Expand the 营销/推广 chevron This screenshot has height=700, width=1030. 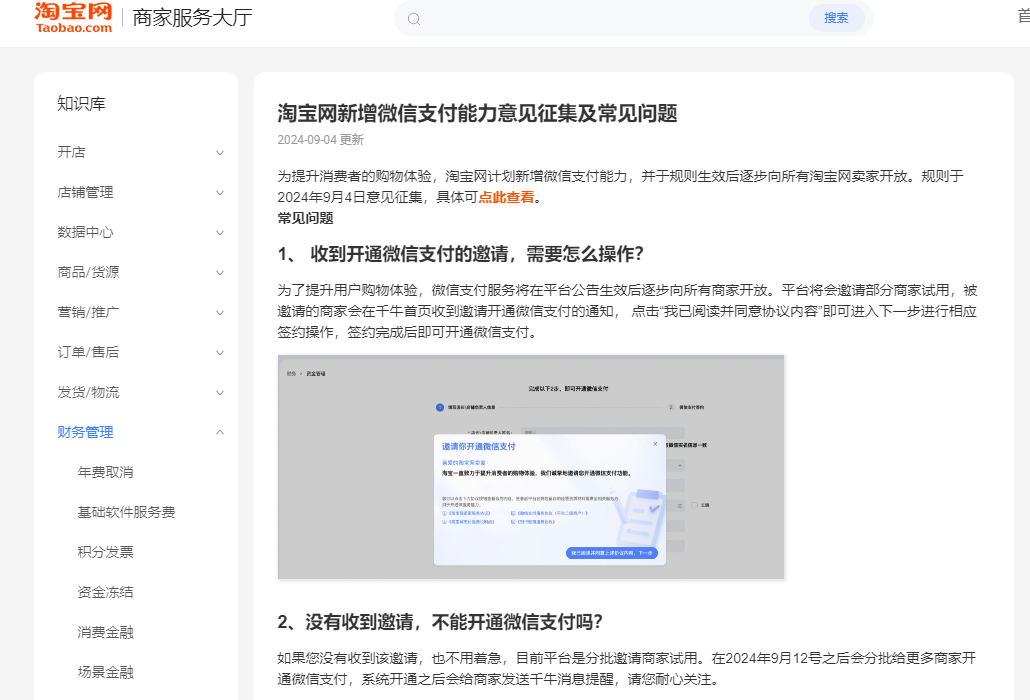220,312
